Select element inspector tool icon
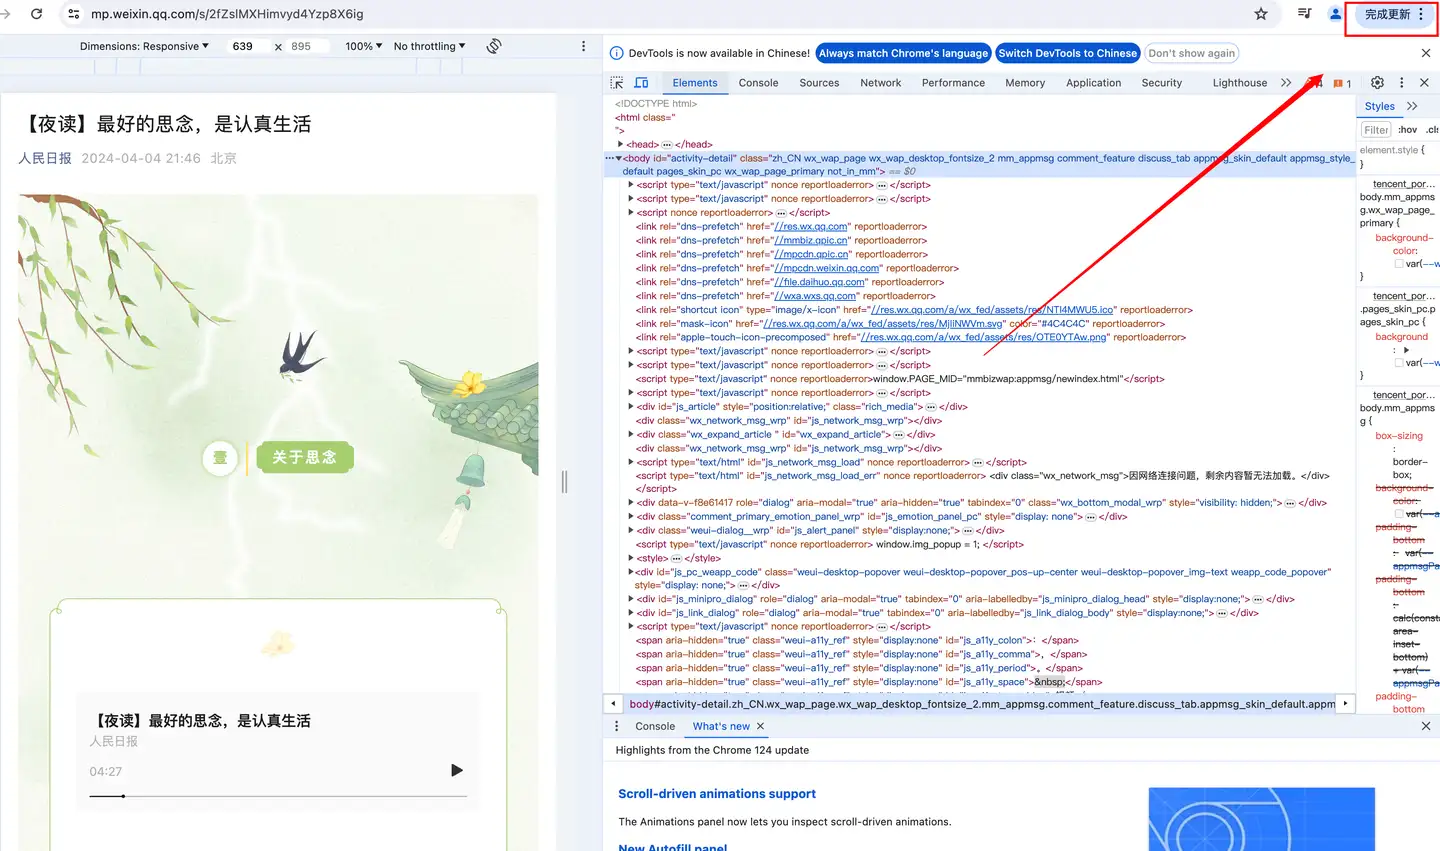Image resolution: width=1440 pixels, height=851 pixels. tap(617, 83)
